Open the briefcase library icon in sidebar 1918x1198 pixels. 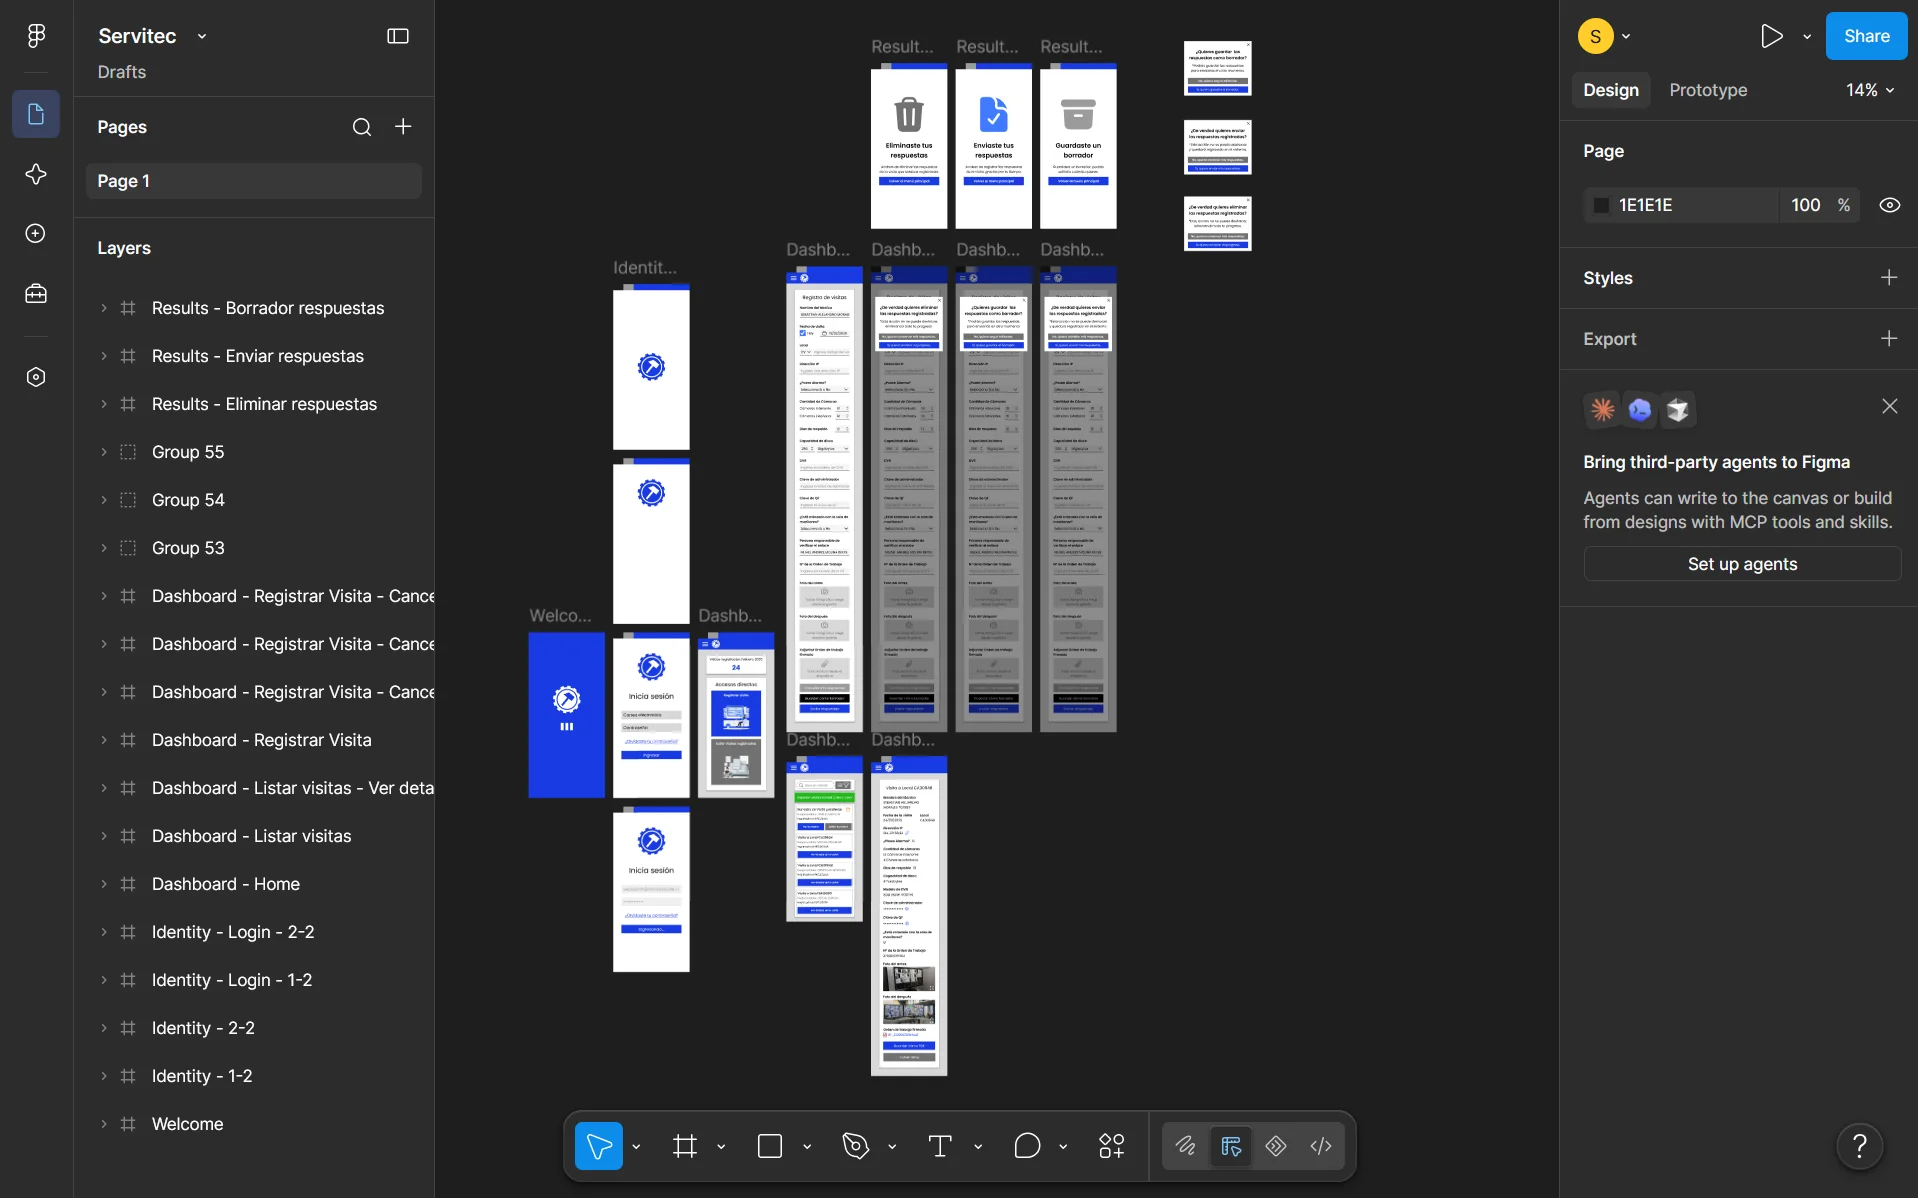36,294
